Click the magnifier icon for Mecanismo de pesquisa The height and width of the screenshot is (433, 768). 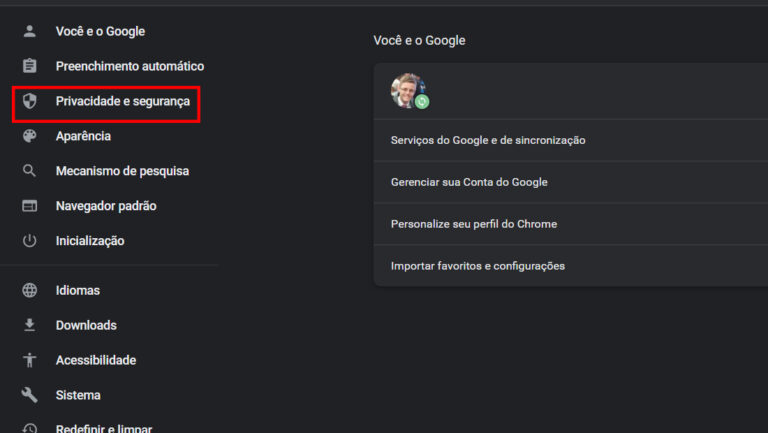30,171
